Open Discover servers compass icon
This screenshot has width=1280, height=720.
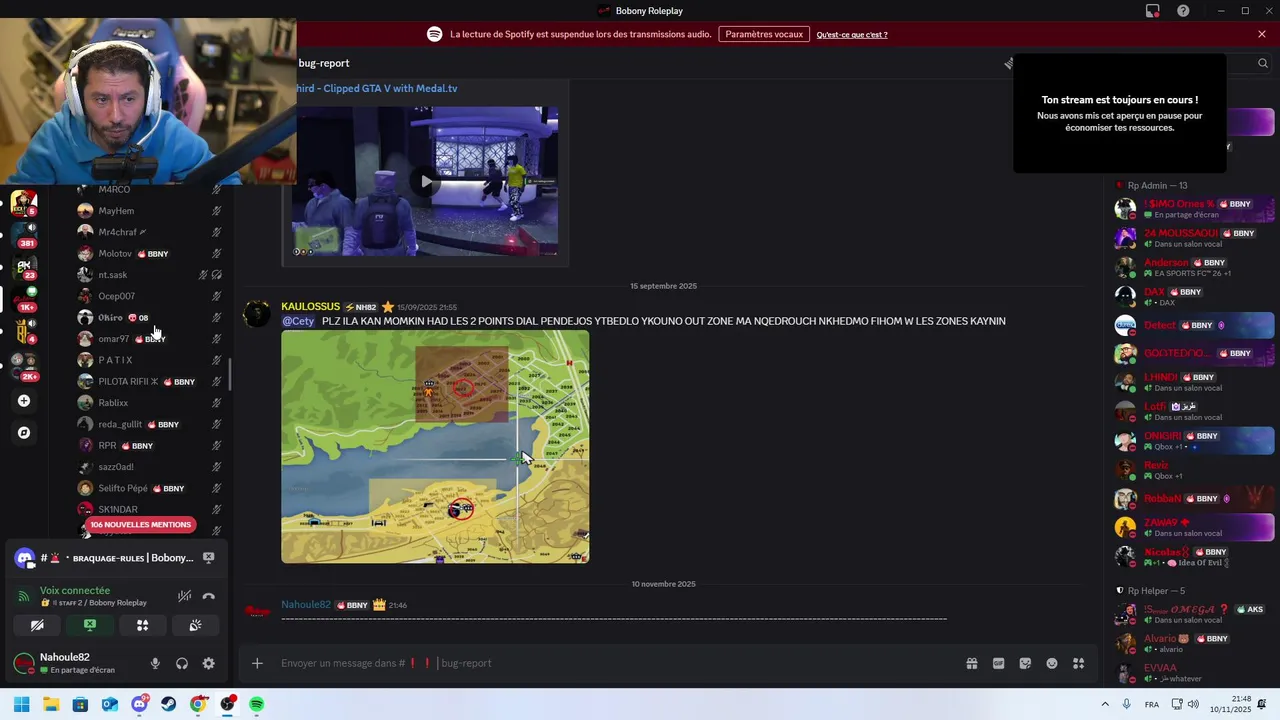pyautogui.click(x=24, y=433)
